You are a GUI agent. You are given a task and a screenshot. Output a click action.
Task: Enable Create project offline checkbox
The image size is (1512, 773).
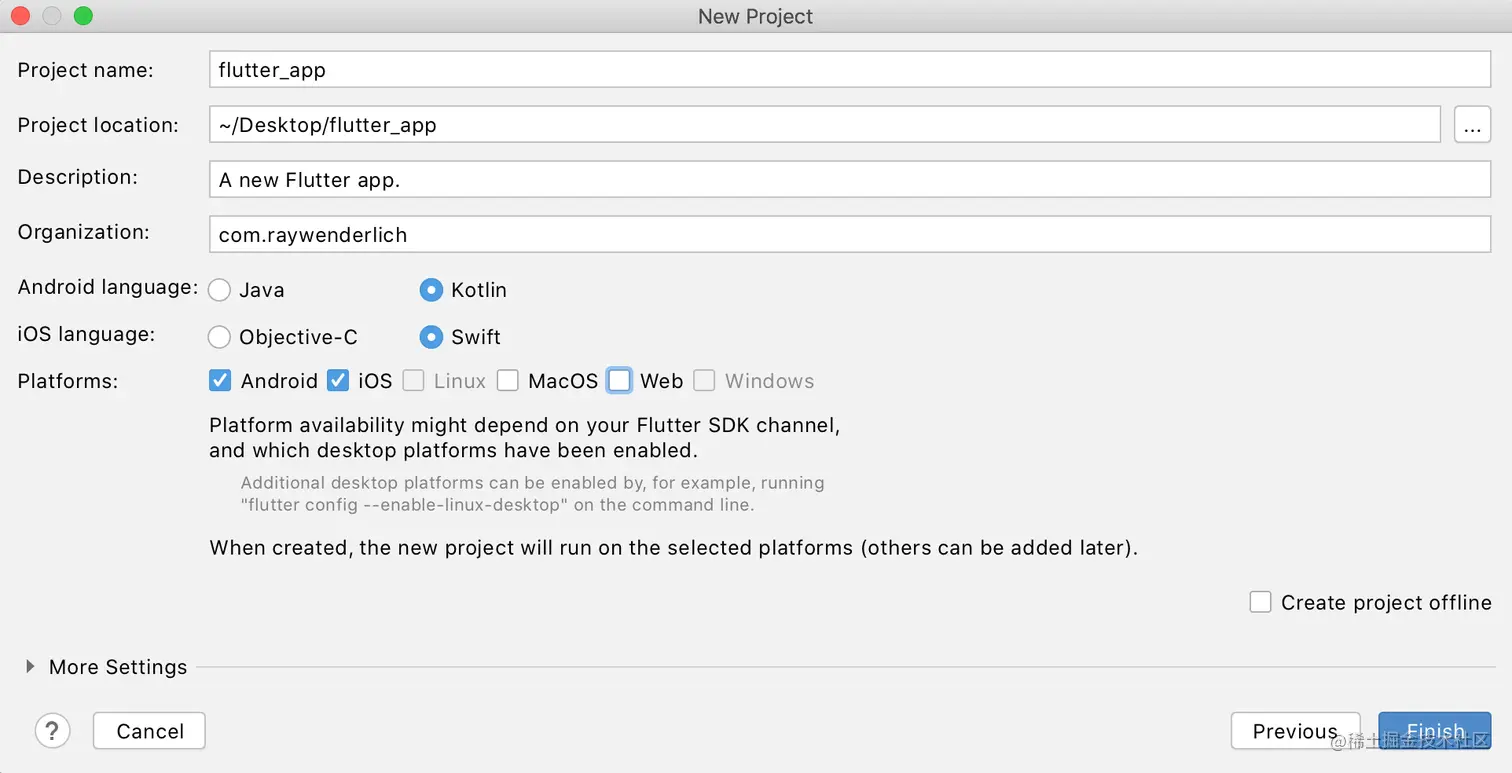tap(1261, 602)
